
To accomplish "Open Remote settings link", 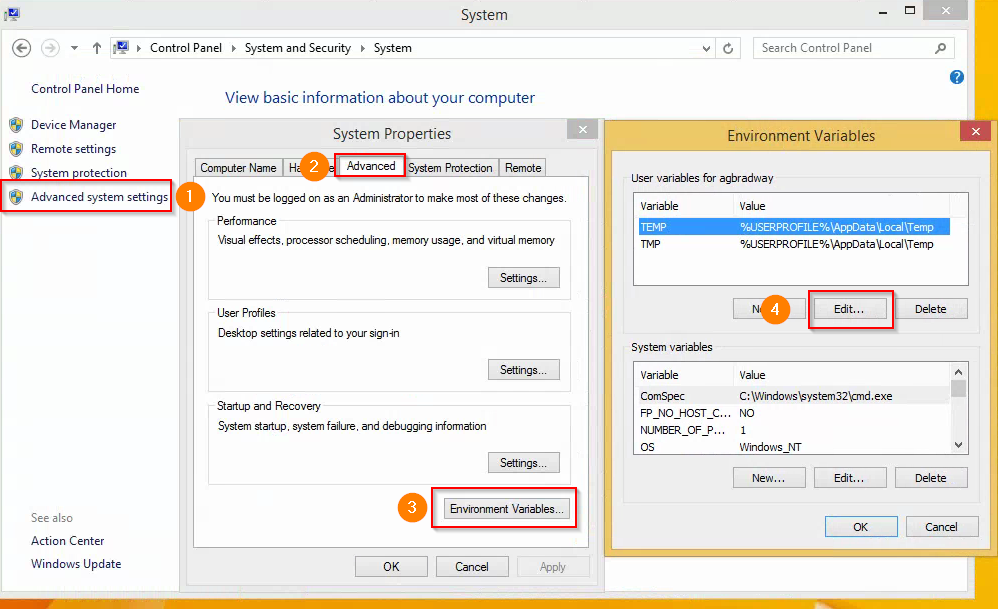I will tap(74, 149).
